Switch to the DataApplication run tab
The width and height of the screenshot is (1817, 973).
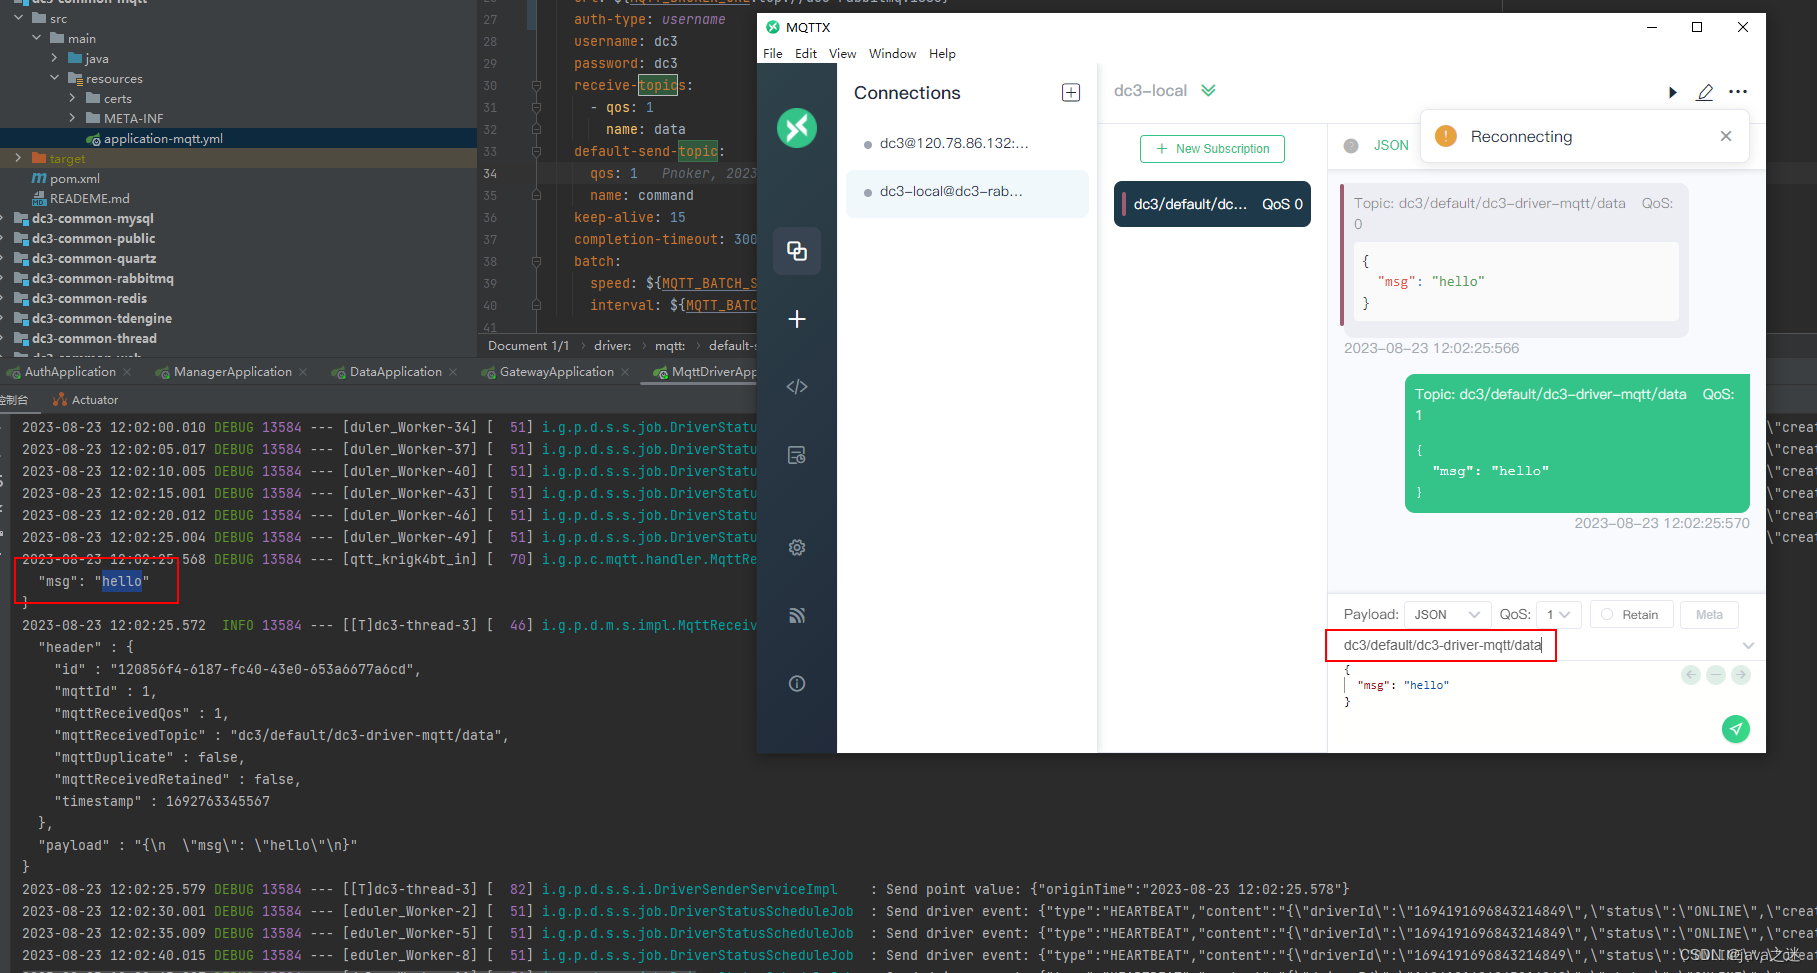pos(395,372)
